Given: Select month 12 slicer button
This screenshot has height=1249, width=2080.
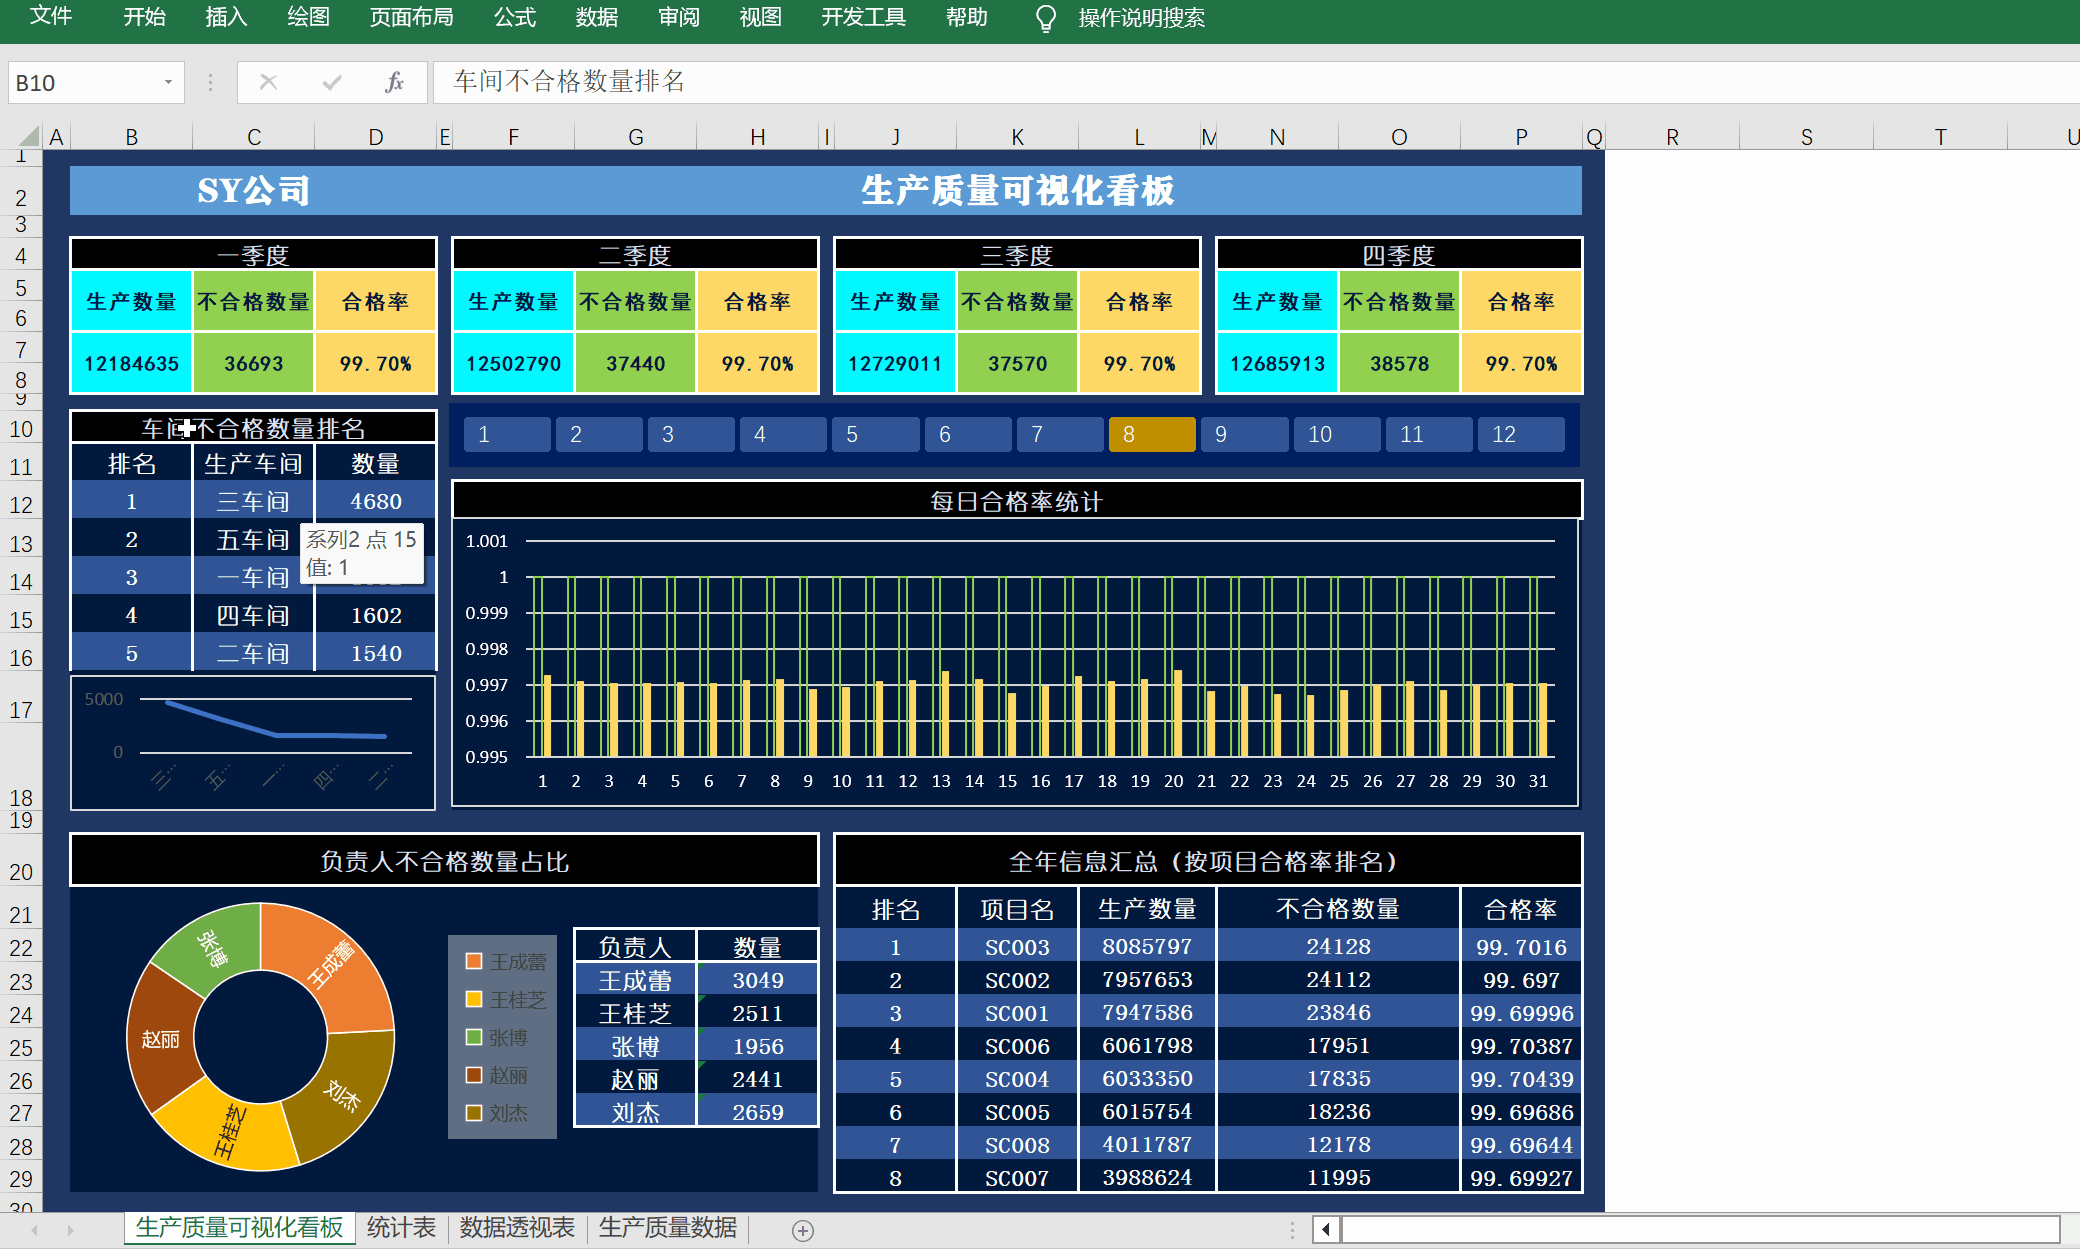Looking at the screenshot, I should 1520,434.
